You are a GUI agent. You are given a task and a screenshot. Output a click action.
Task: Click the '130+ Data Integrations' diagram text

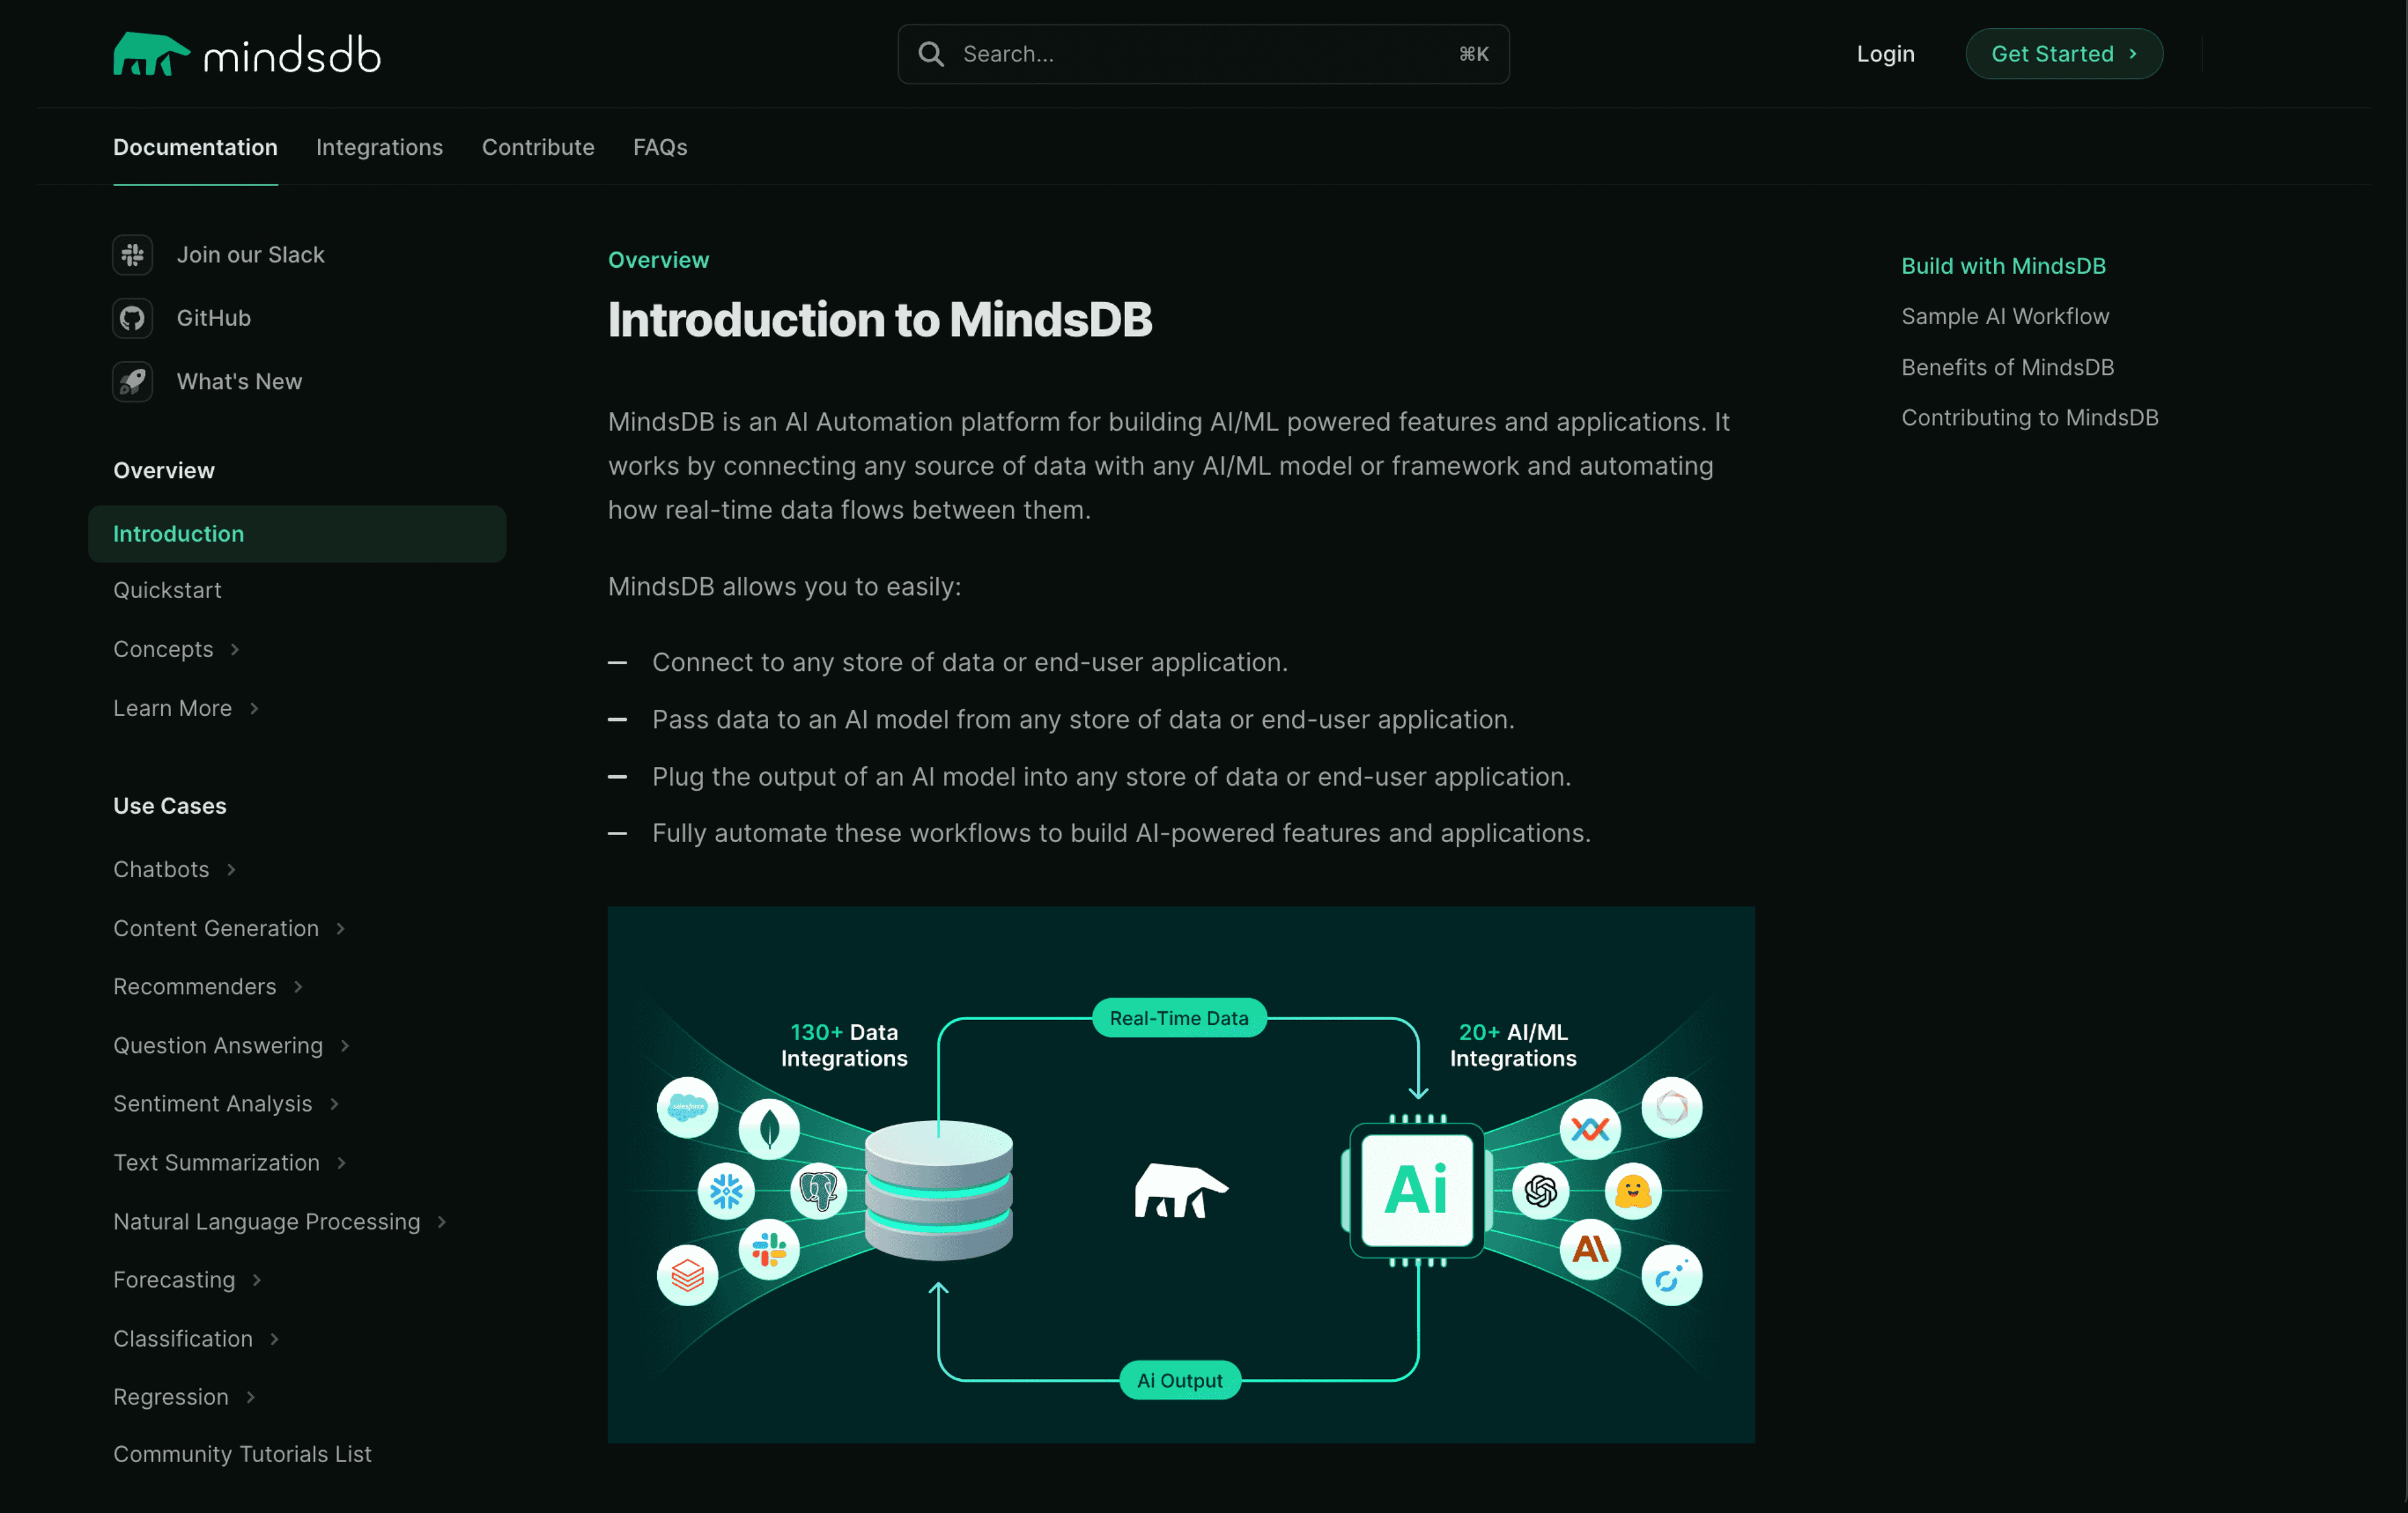point(844,1045)
